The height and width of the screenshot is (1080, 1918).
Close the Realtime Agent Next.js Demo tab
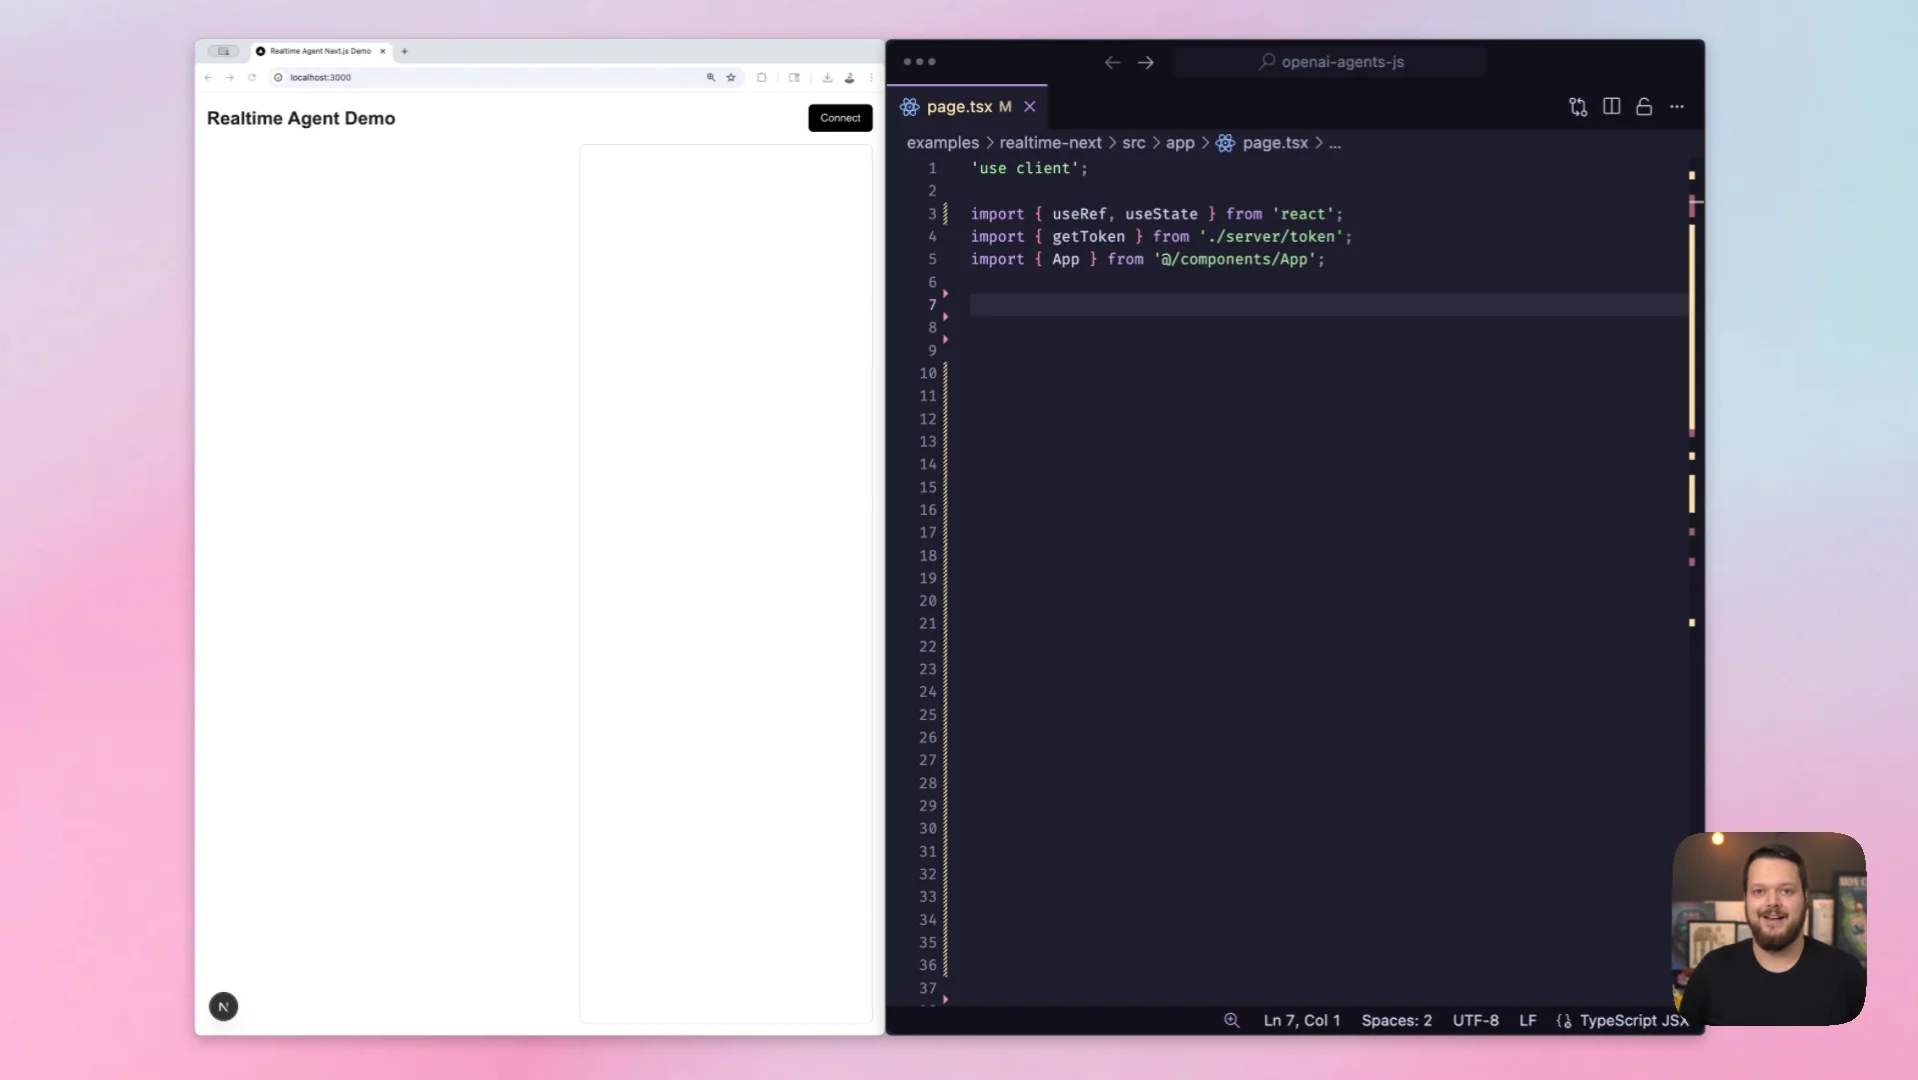(x=382, y=51)
